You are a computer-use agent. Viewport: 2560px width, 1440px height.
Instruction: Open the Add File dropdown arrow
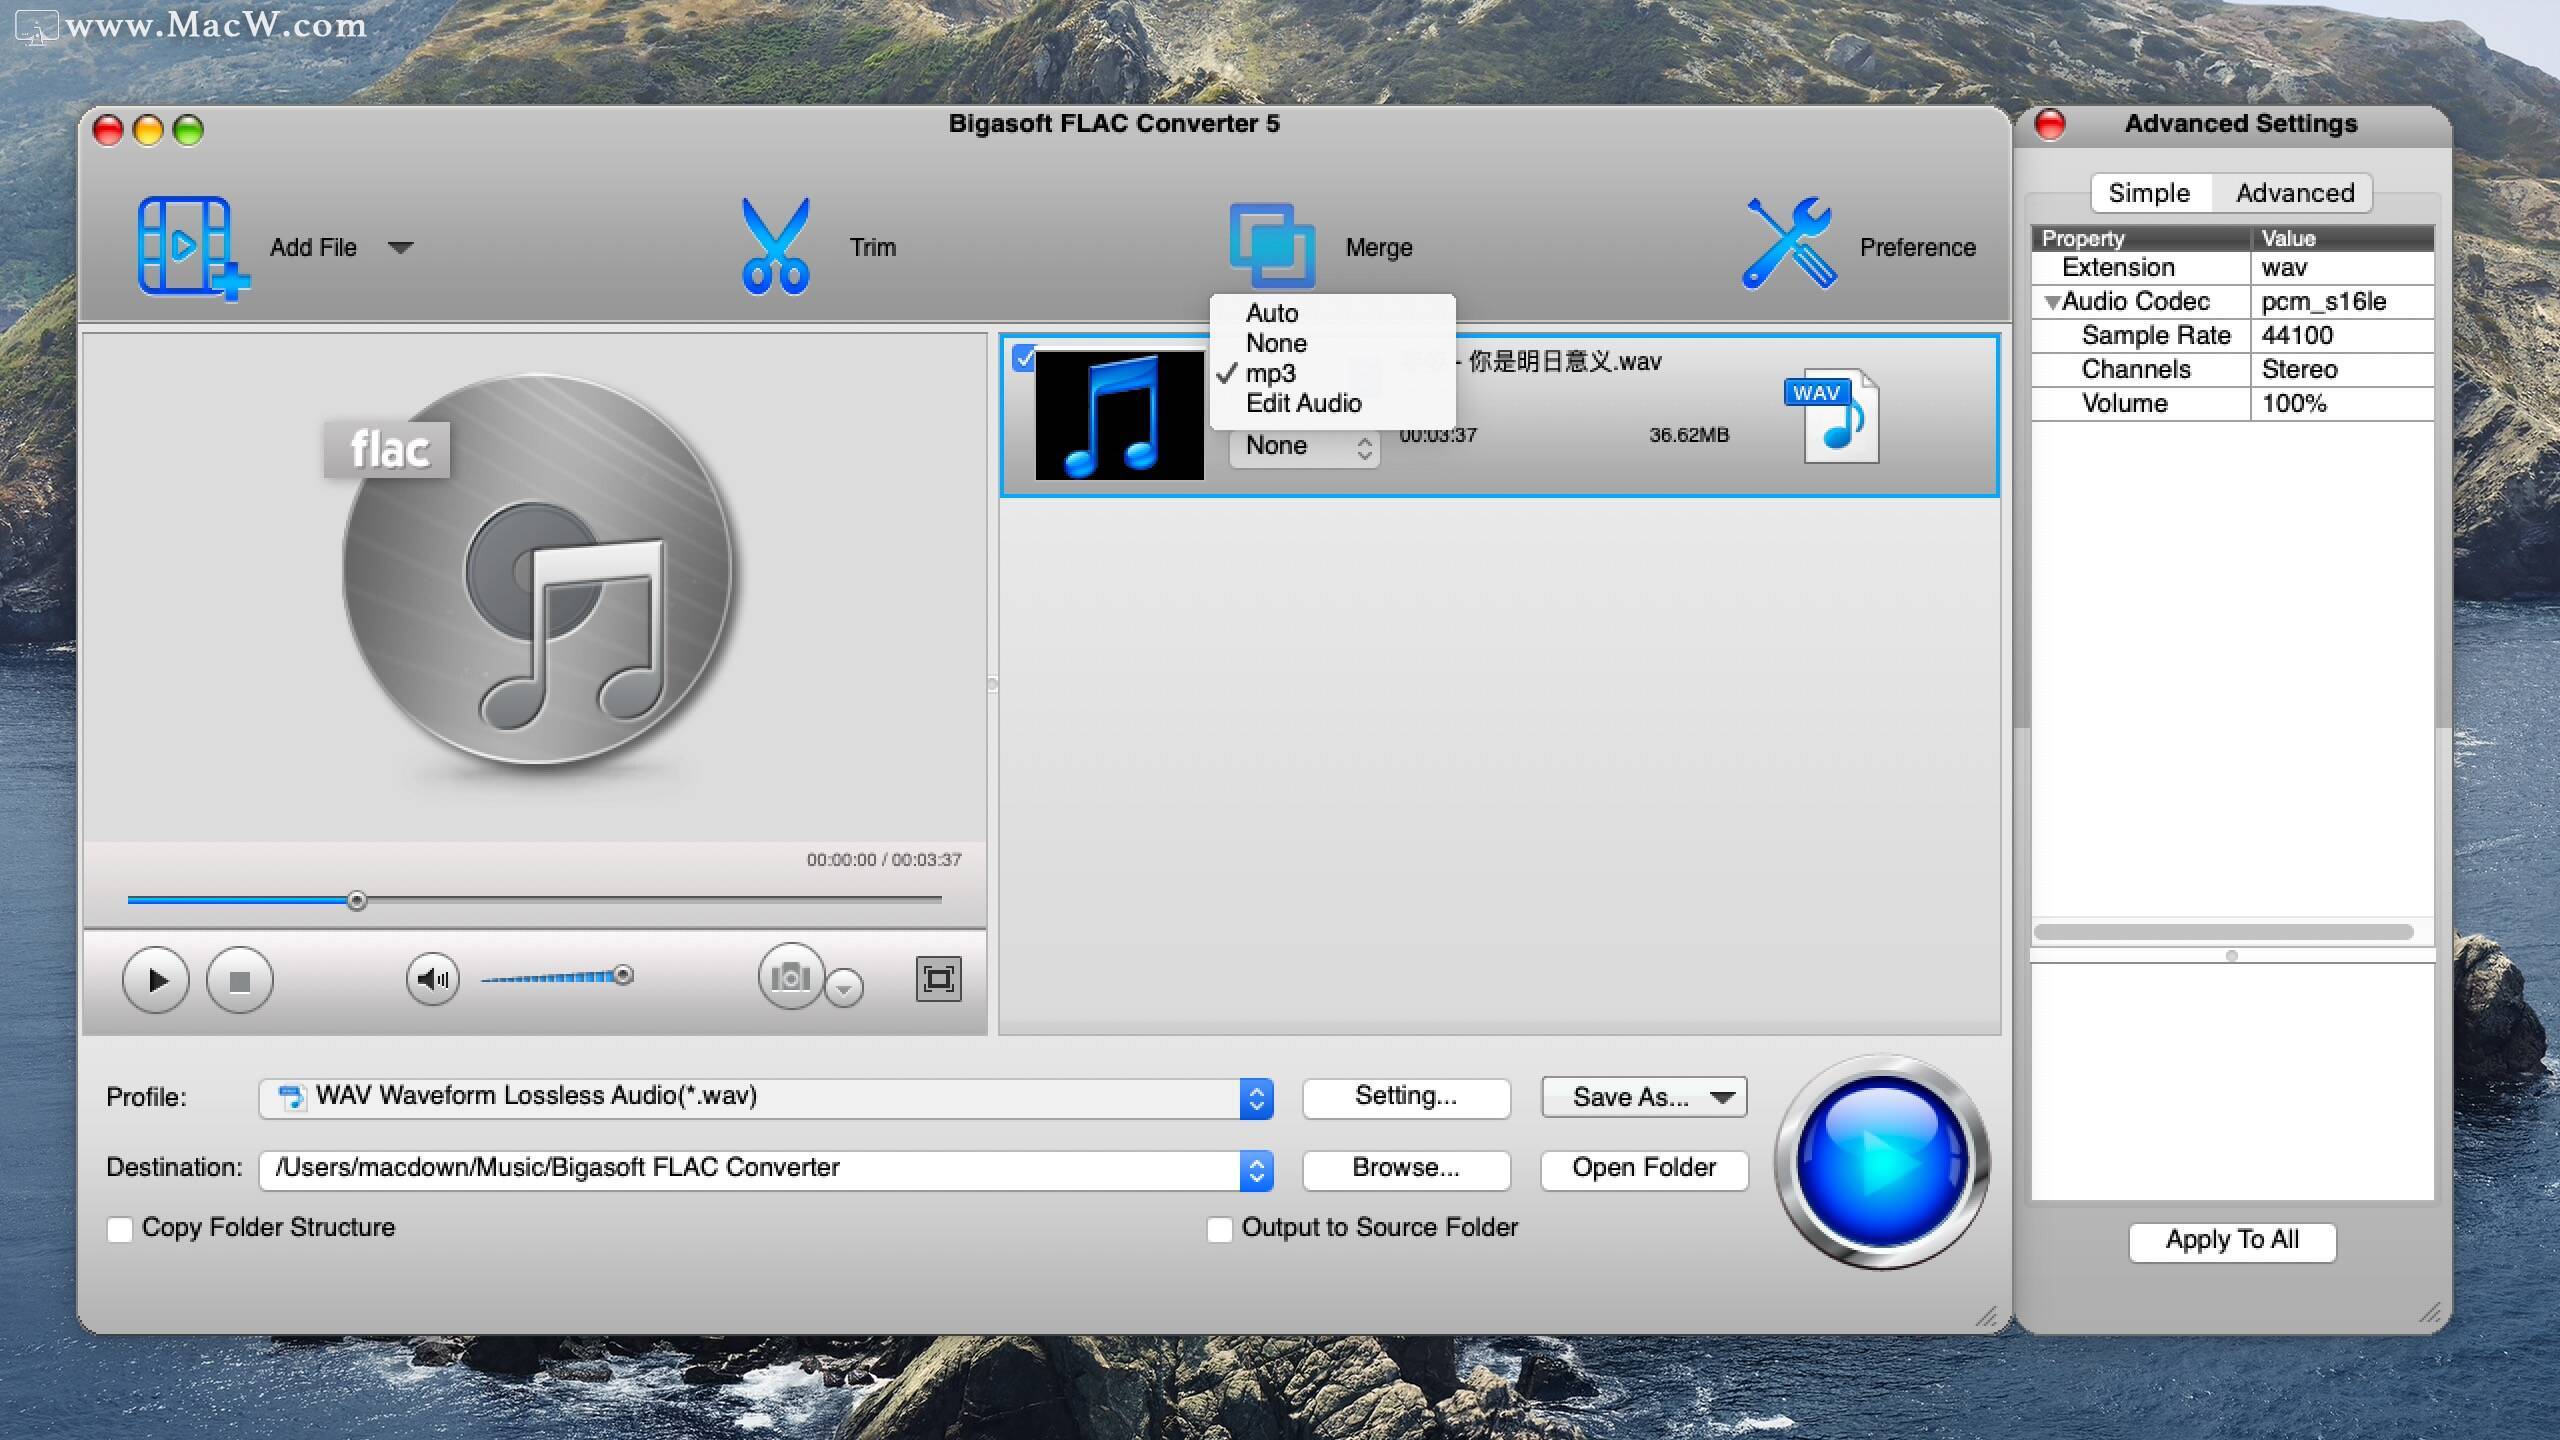pyautogui.click(x=401, y=248)
